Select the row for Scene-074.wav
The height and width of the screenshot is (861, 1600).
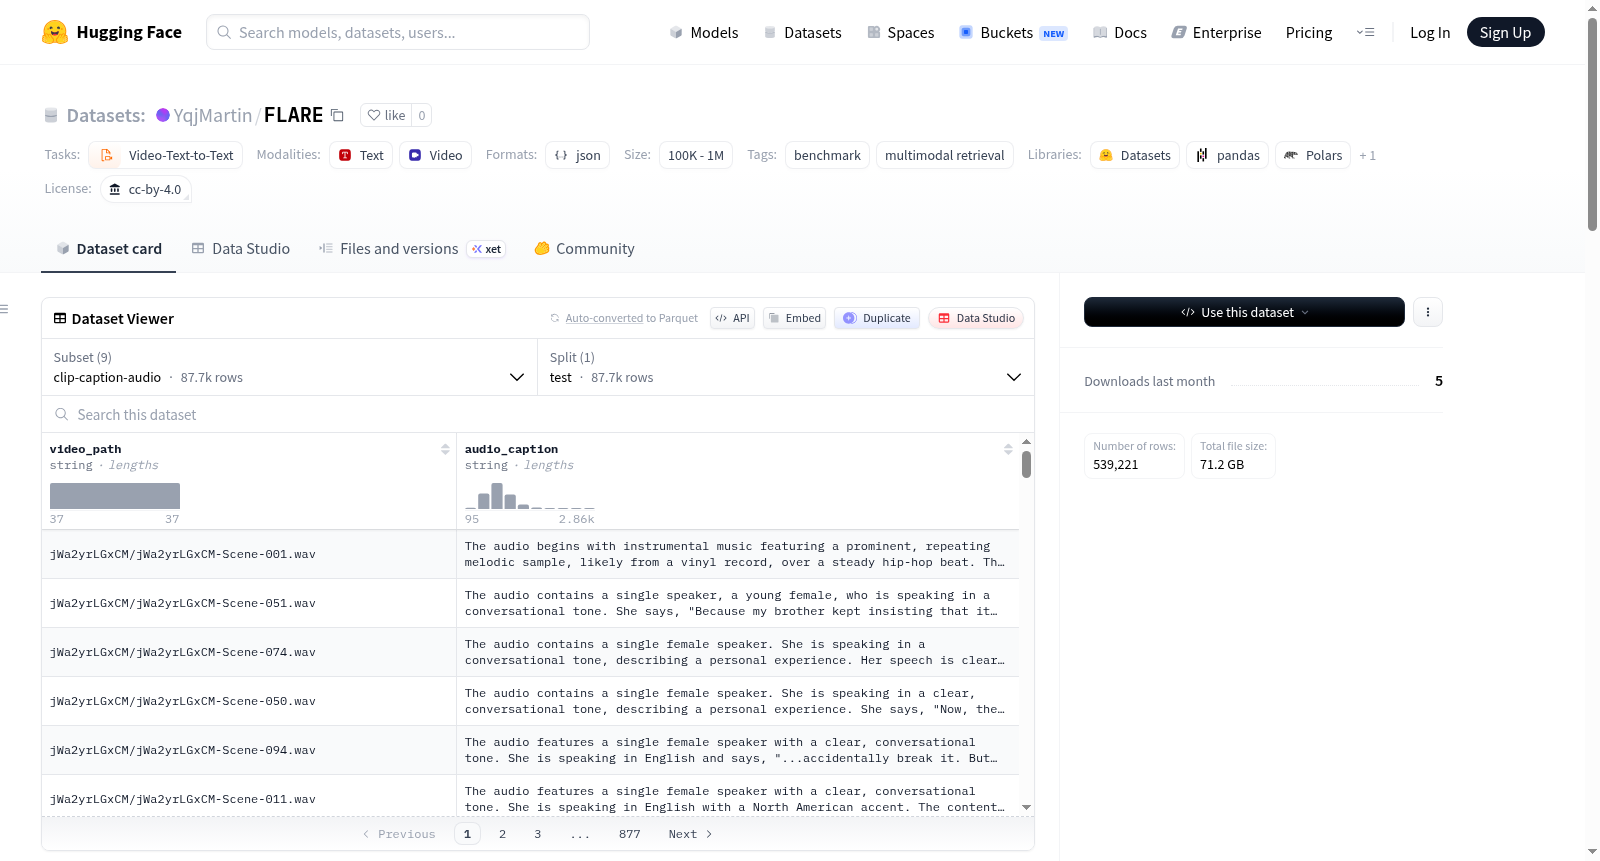(x=530, y=652)
